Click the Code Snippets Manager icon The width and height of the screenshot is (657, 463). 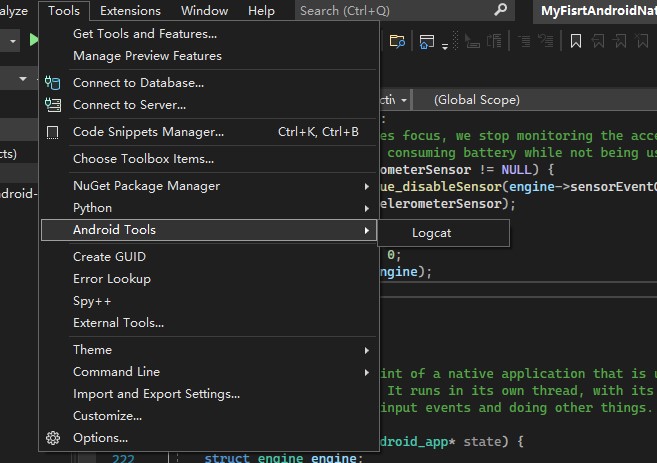coord(52,132)
